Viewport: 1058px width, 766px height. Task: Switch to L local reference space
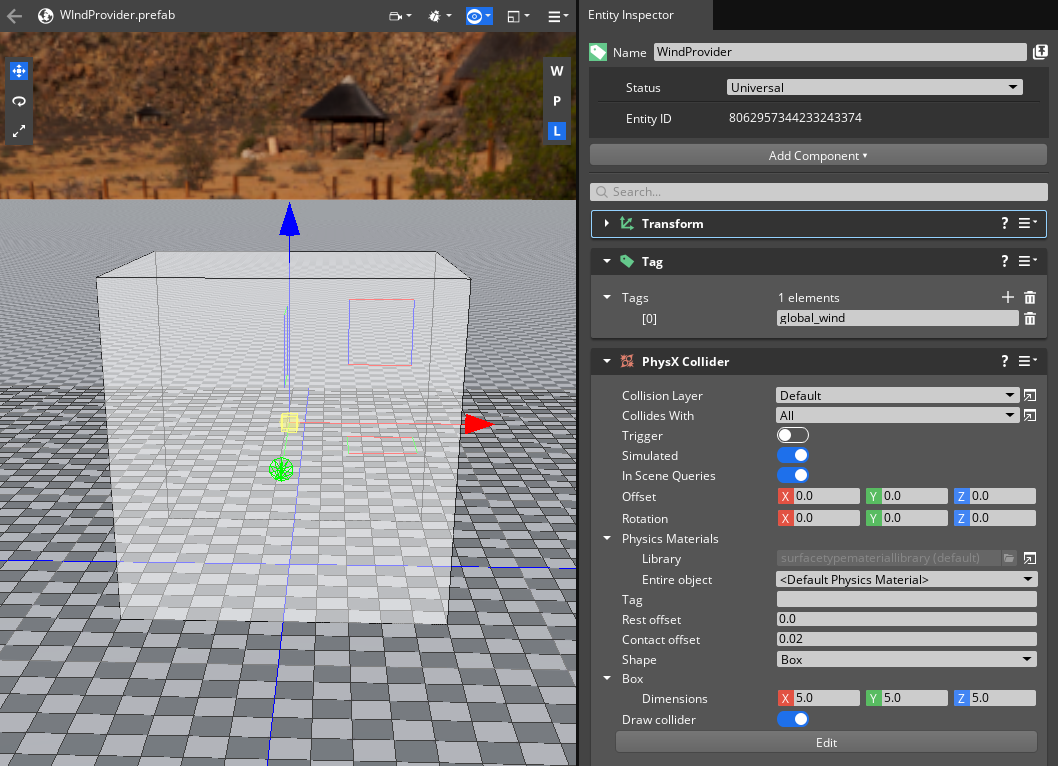(557, 131)
